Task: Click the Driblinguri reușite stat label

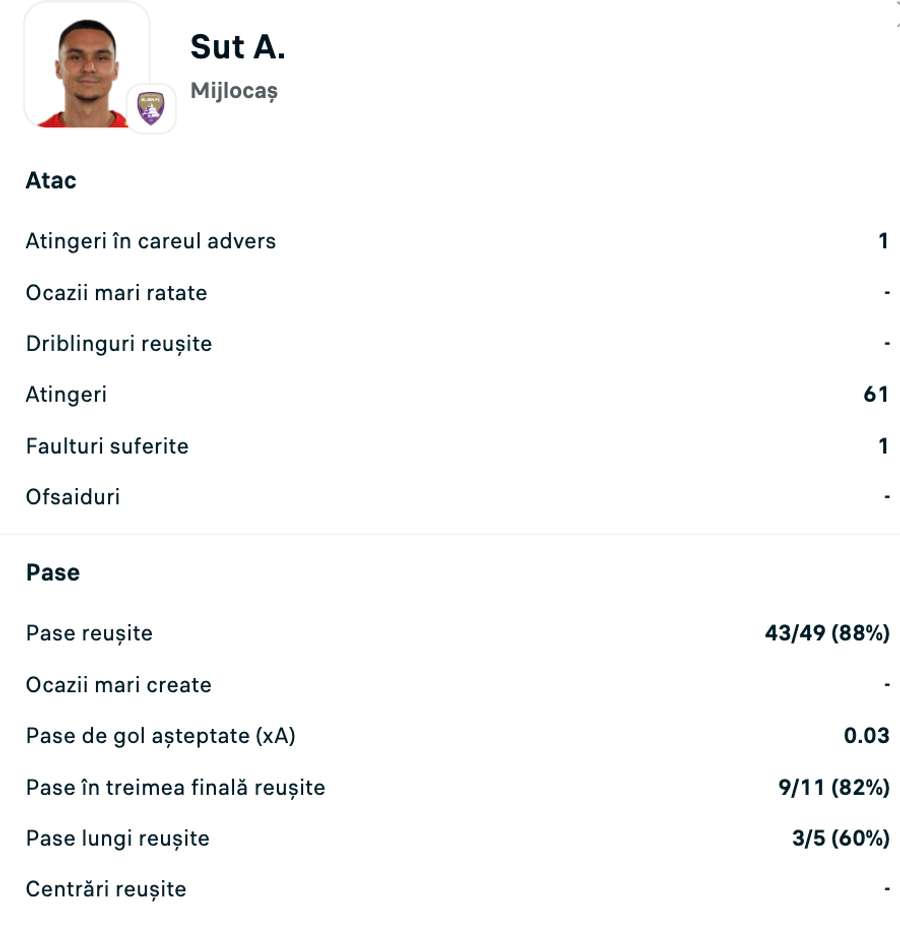Action: [x=119, y=344]
